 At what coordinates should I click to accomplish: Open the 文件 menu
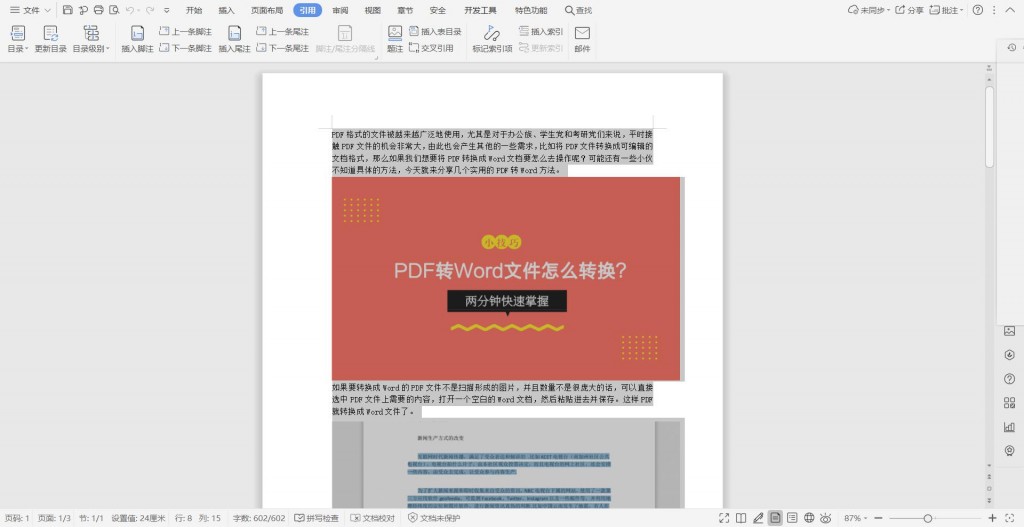point(25,10)
